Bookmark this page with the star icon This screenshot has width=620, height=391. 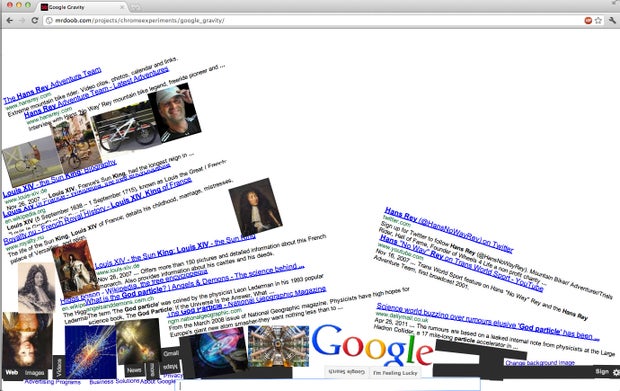598,20
